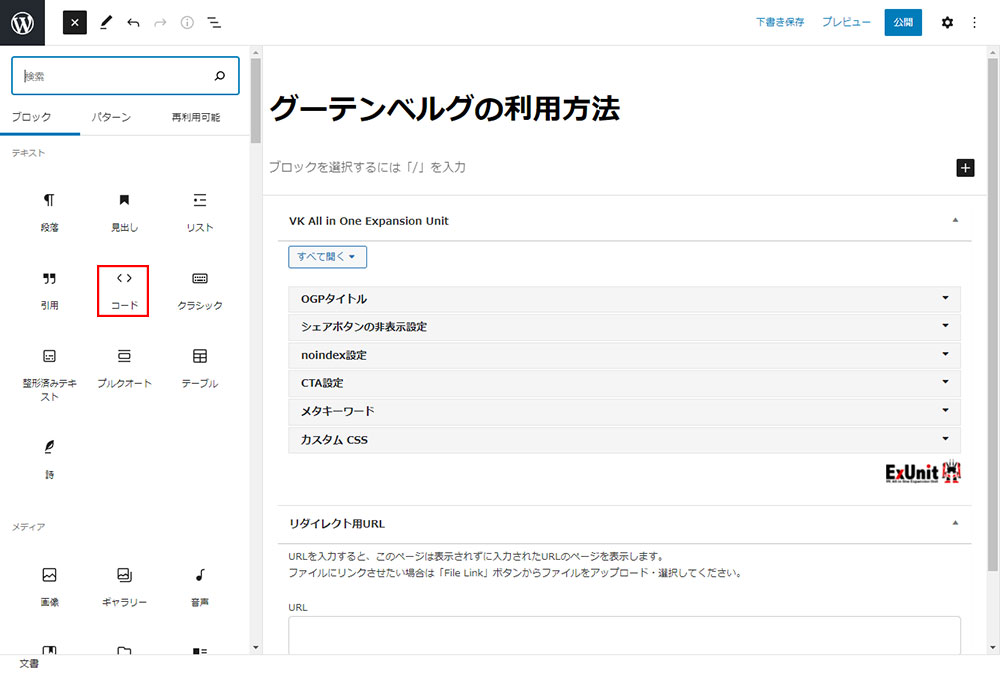The height and width of the screenshot is (673, 1000).
Task: Add block with black plus button
Action: (965, 167)
